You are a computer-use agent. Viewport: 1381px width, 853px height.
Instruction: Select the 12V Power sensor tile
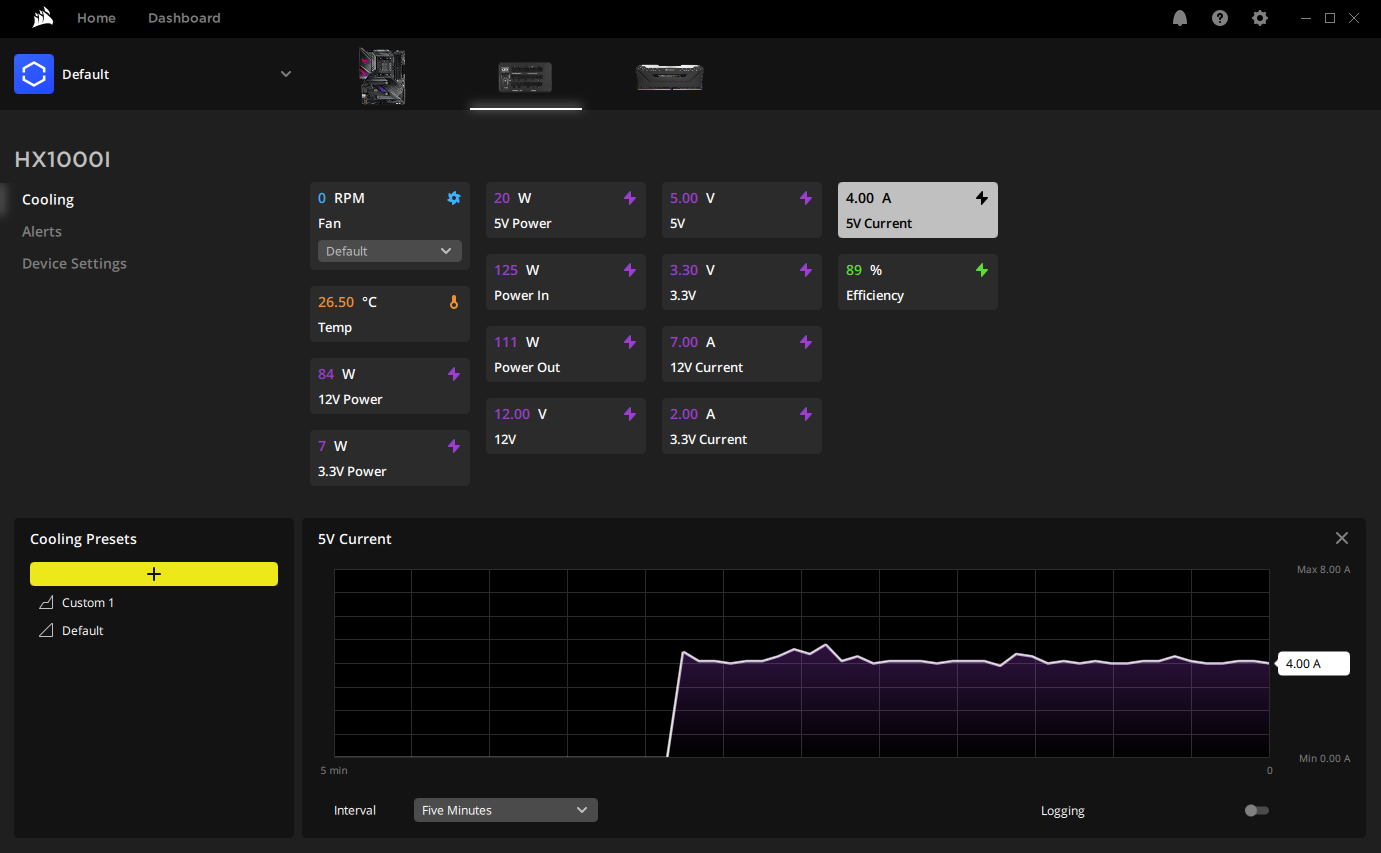click(390, 386)
